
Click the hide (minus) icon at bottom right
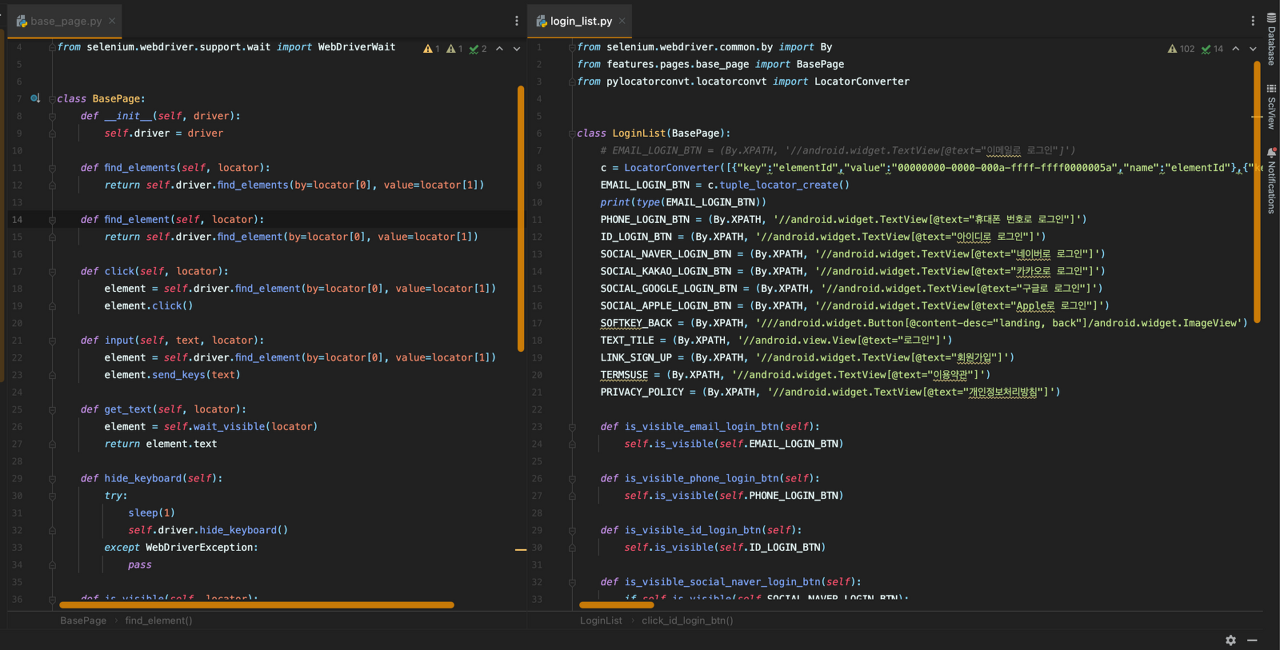1252,640
